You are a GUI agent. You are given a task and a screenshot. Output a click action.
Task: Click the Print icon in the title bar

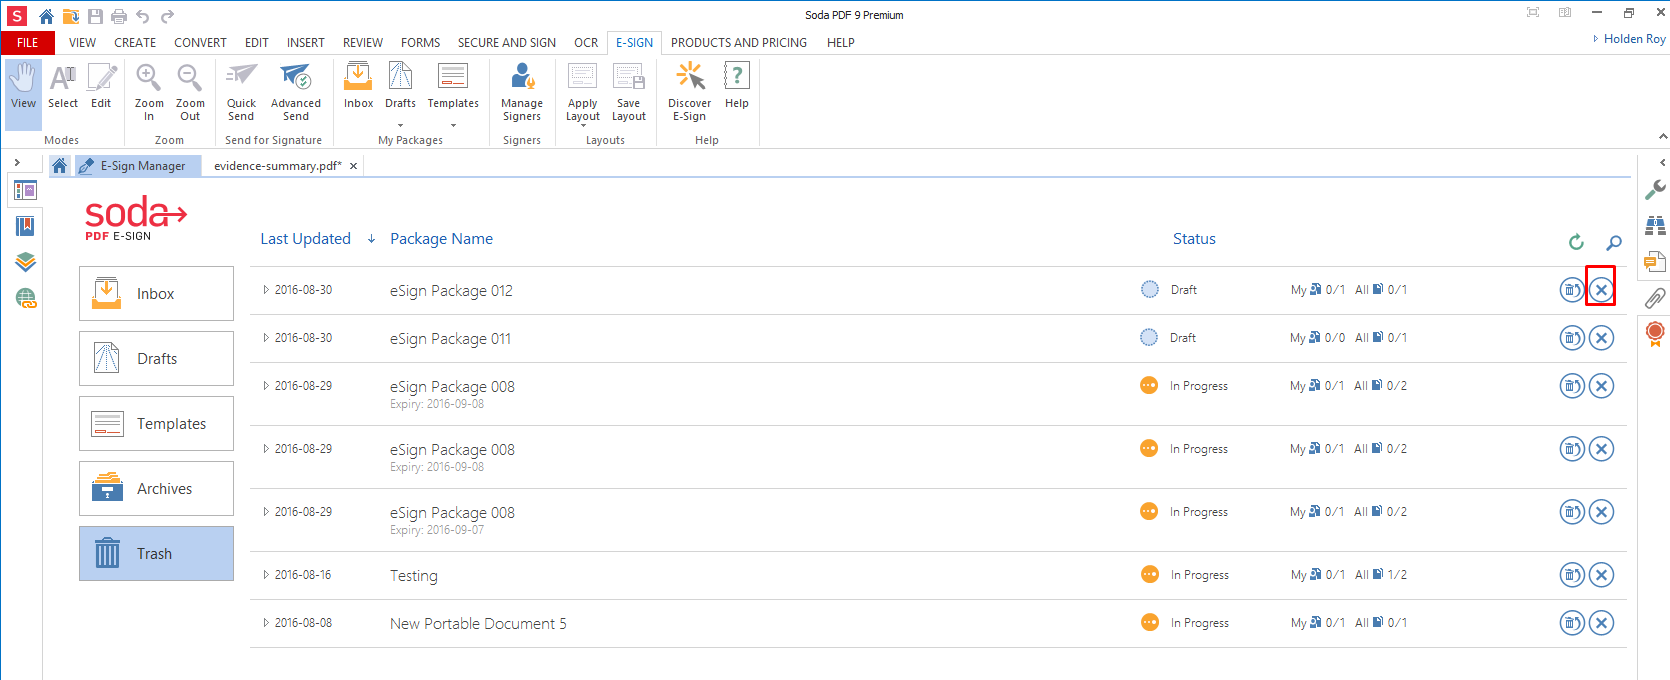click(119, 16)
